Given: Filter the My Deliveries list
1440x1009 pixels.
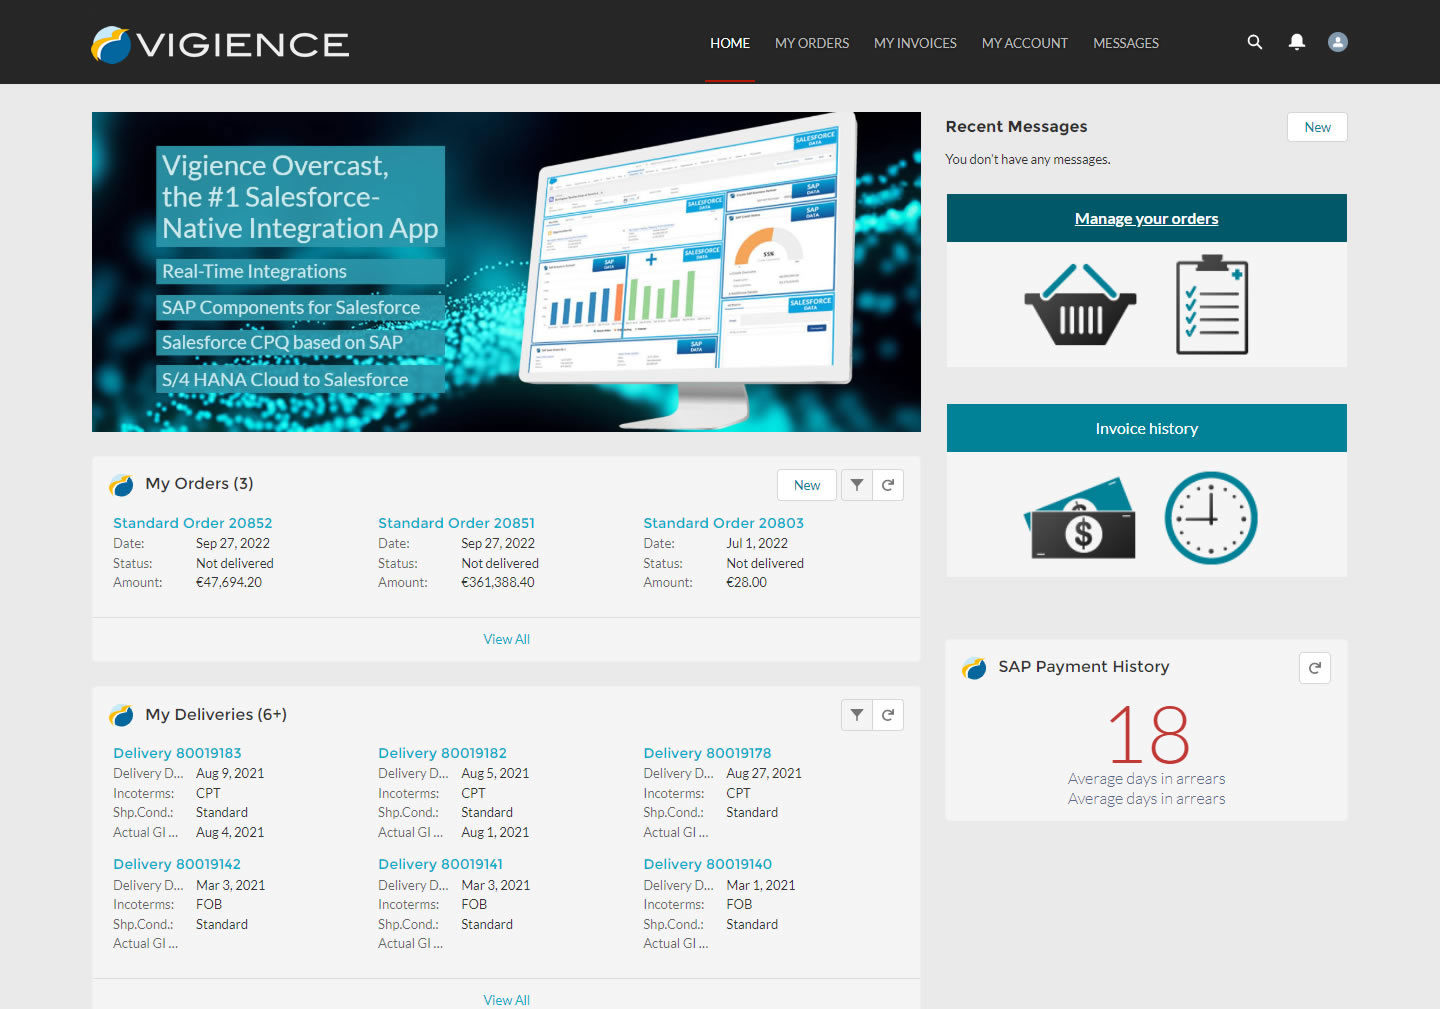Looking at the screenshot, I should 857,715.
